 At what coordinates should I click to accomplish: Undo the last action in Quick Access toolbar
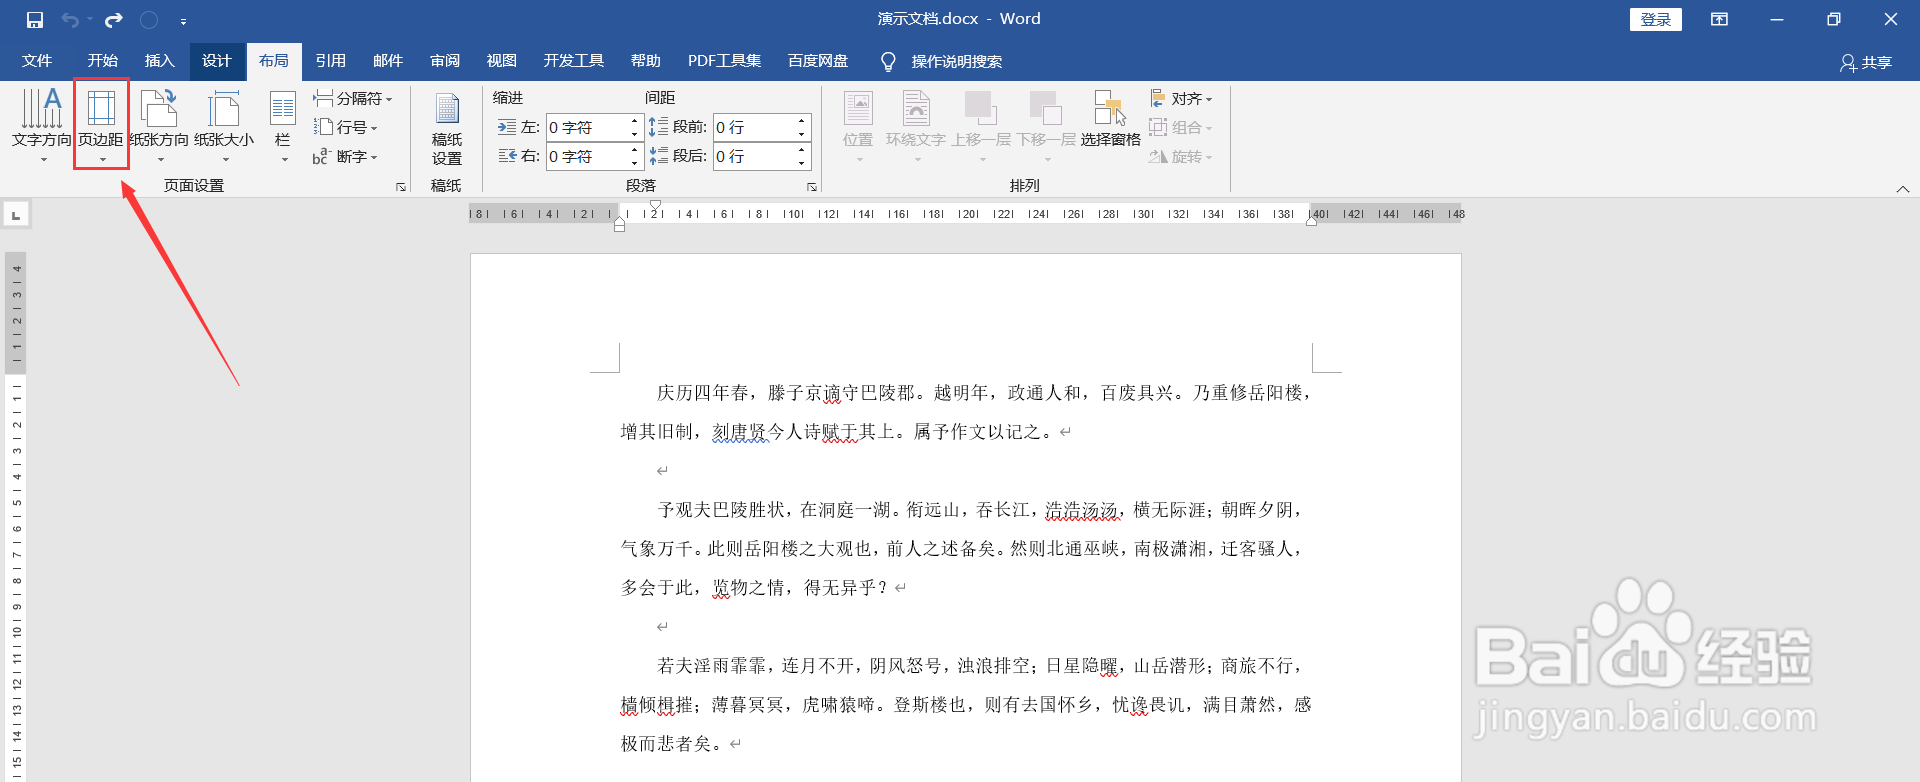pyautogui.click(x=70, y=20)
